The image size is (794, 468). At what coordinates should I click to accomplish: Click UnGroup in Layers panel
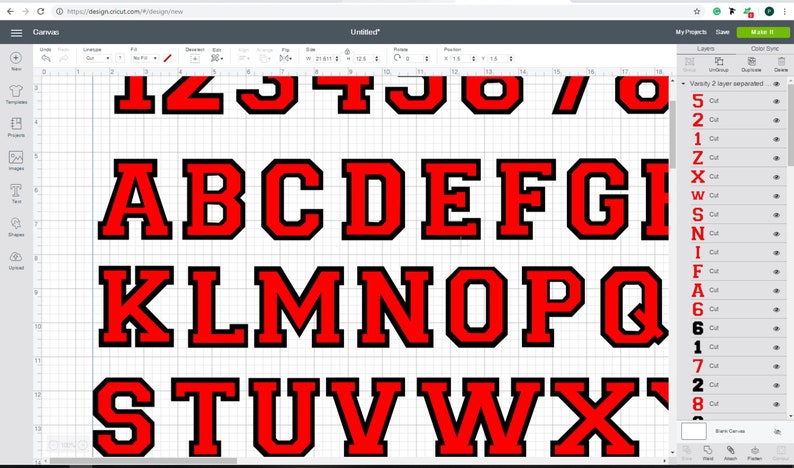(x=718, y=64)
